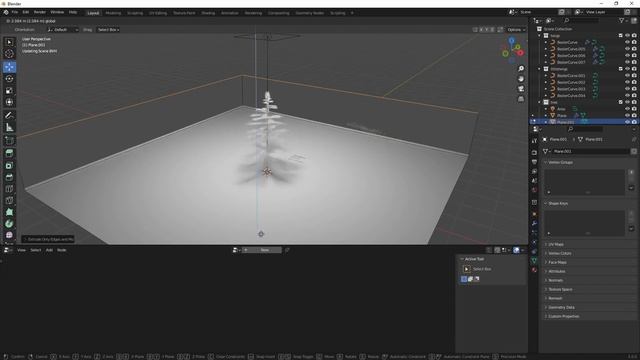Select the 3D Cursor tool

pyautogui.click(x=9, y=54)
